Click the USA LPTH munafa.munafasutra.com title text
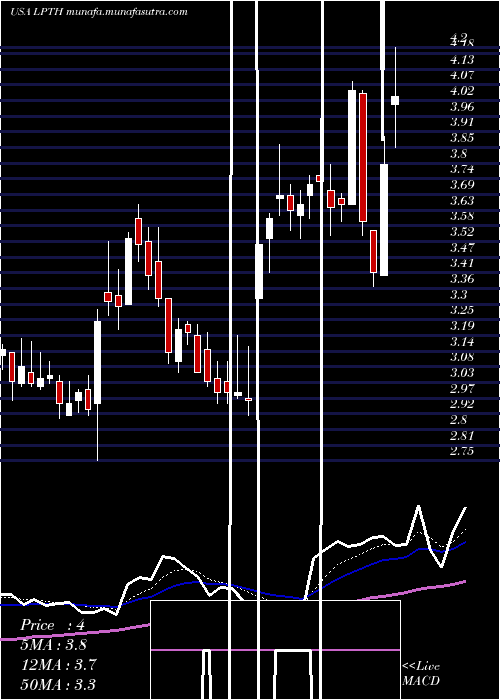 99,12
